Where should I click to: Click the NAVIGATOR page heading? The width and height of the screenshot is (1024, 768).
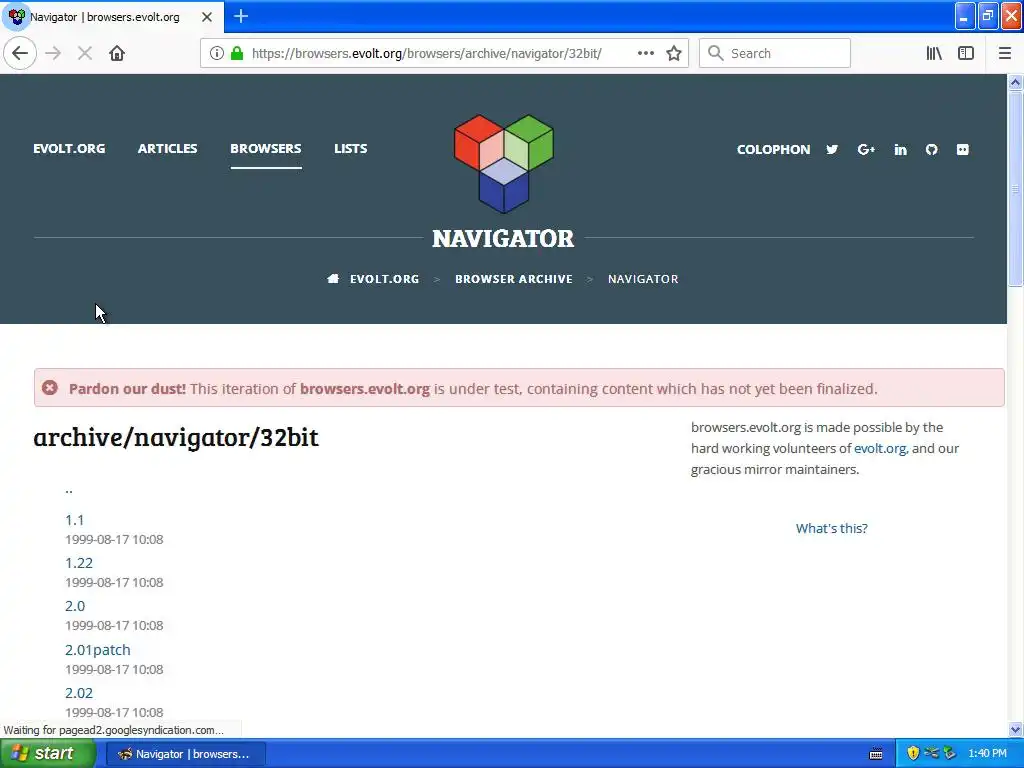coord(504,238)
